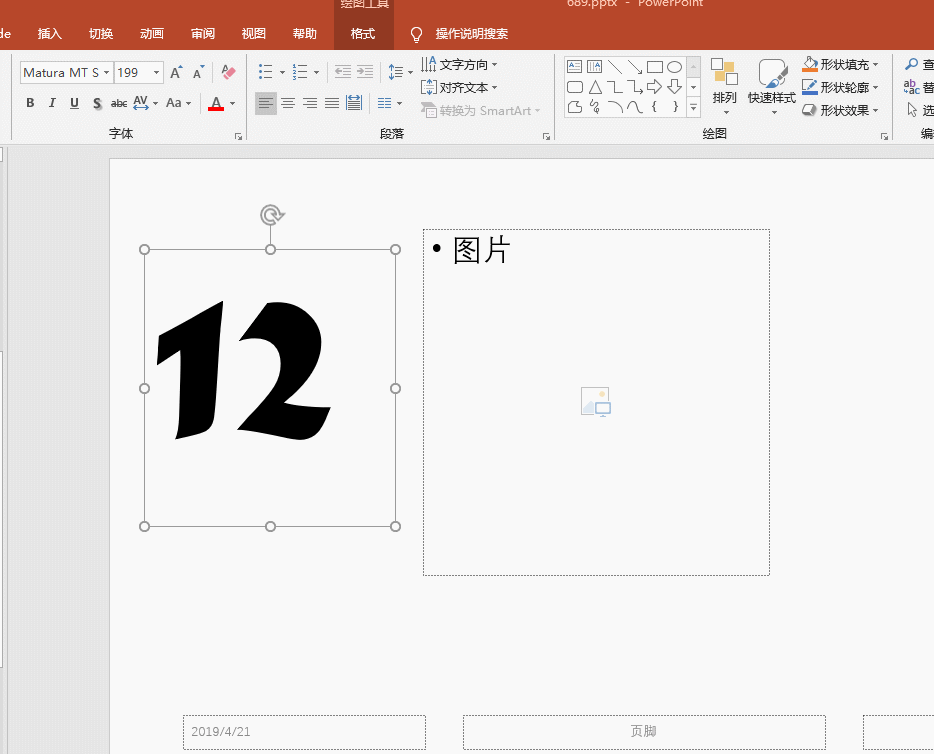Image resolution: width=934 pixels, height=754 pixels.
Task: Expand the font size dropdown showing 199
Action: [157, 73]
